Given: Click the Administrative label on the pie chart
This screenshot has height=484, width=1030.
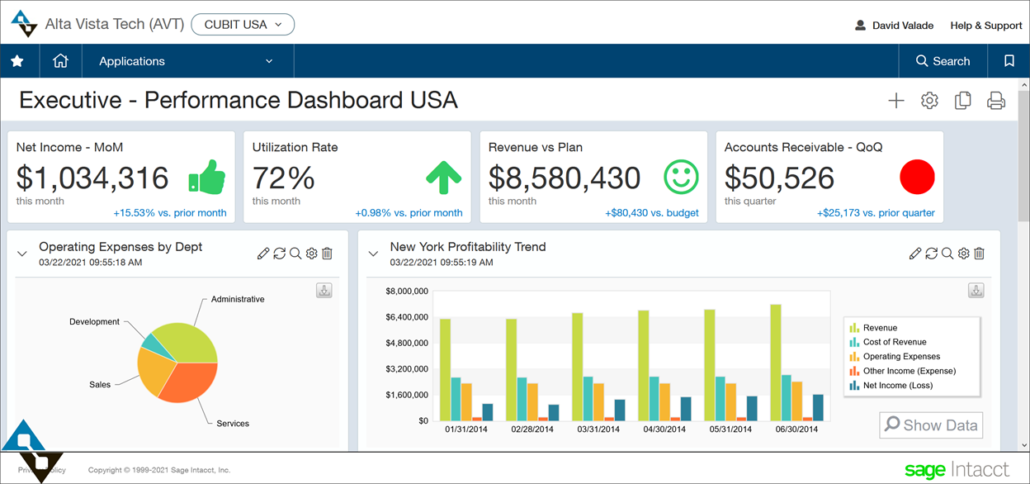Looking at the screenshot, I should coord(238,299).
